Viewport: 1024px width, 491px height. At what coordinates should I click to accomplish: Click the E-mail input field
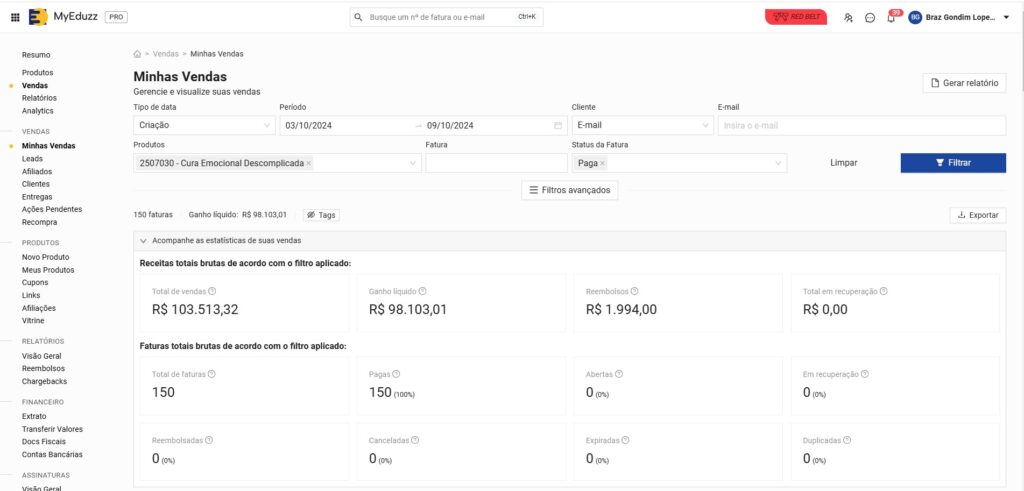click(861, 125)
